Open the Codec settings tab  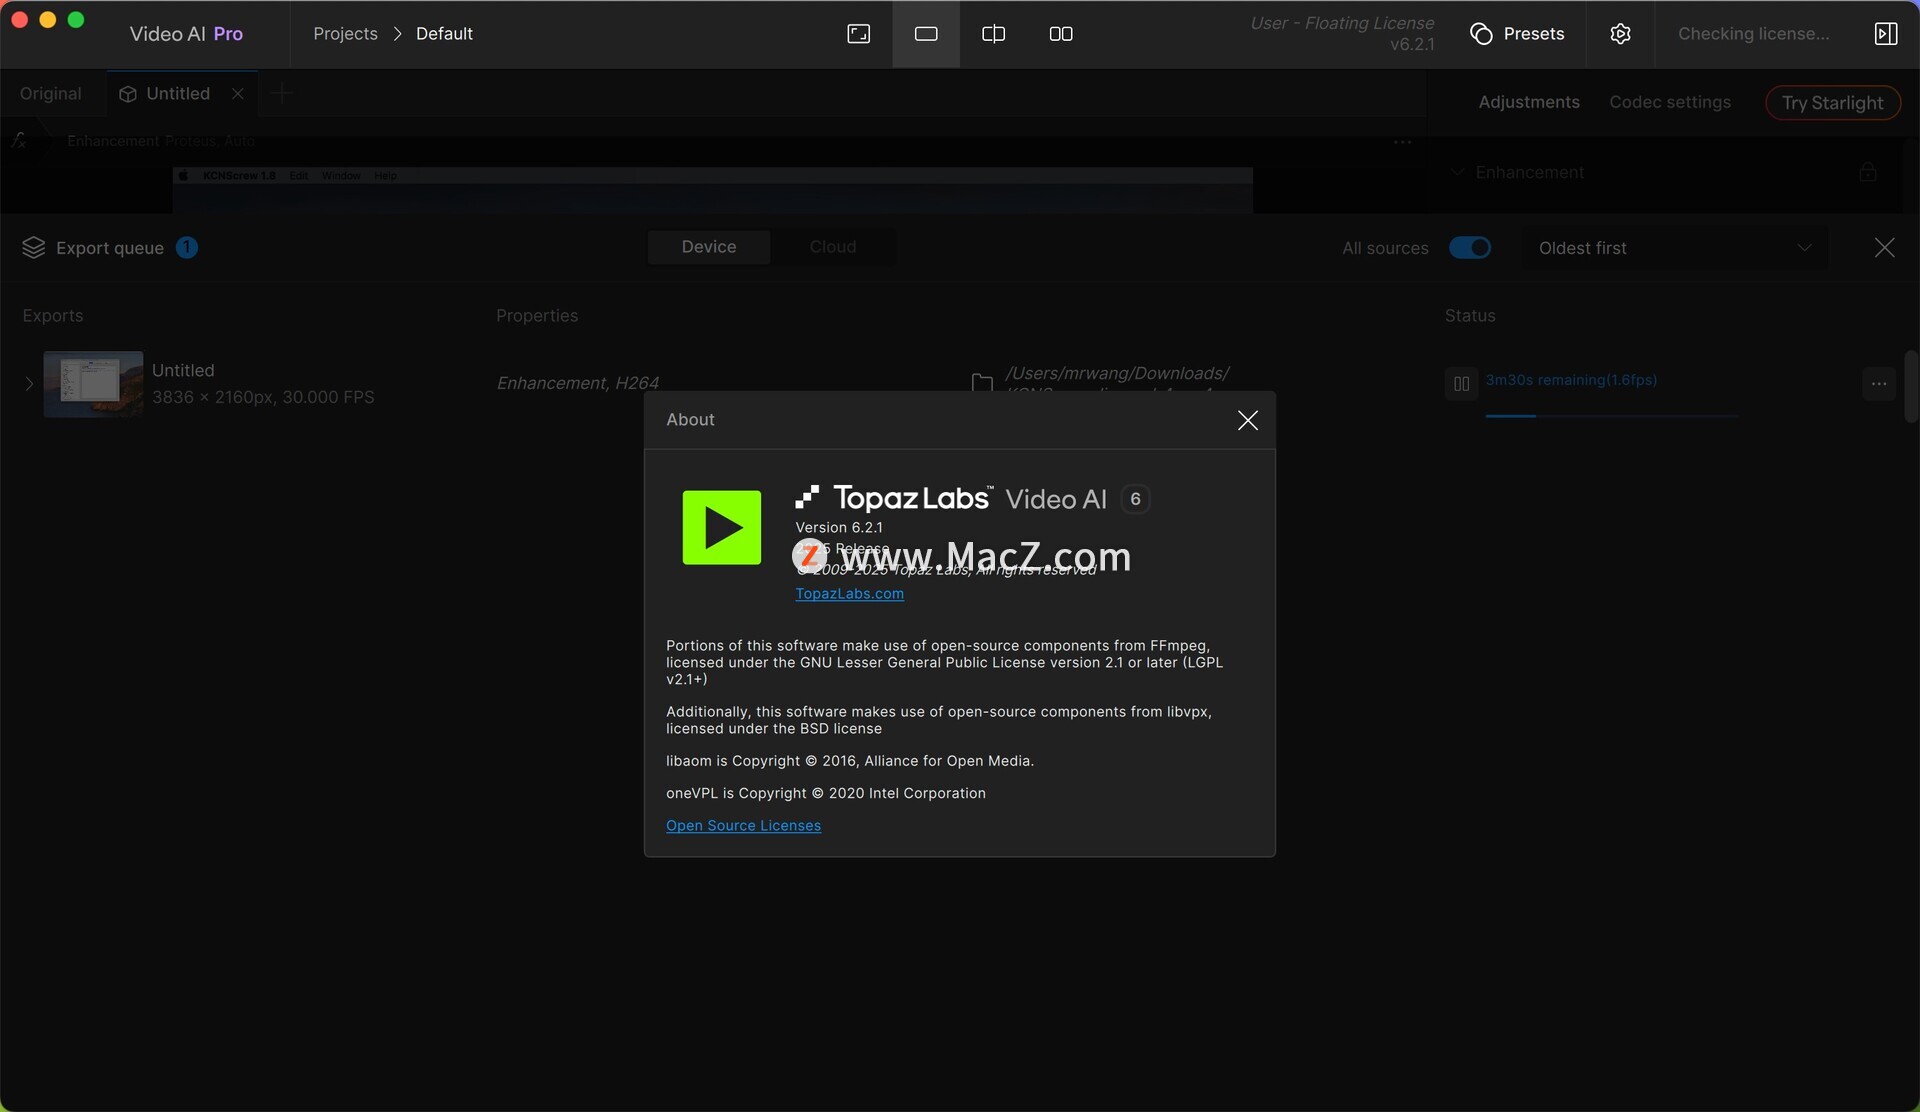tap(1669, 102)
